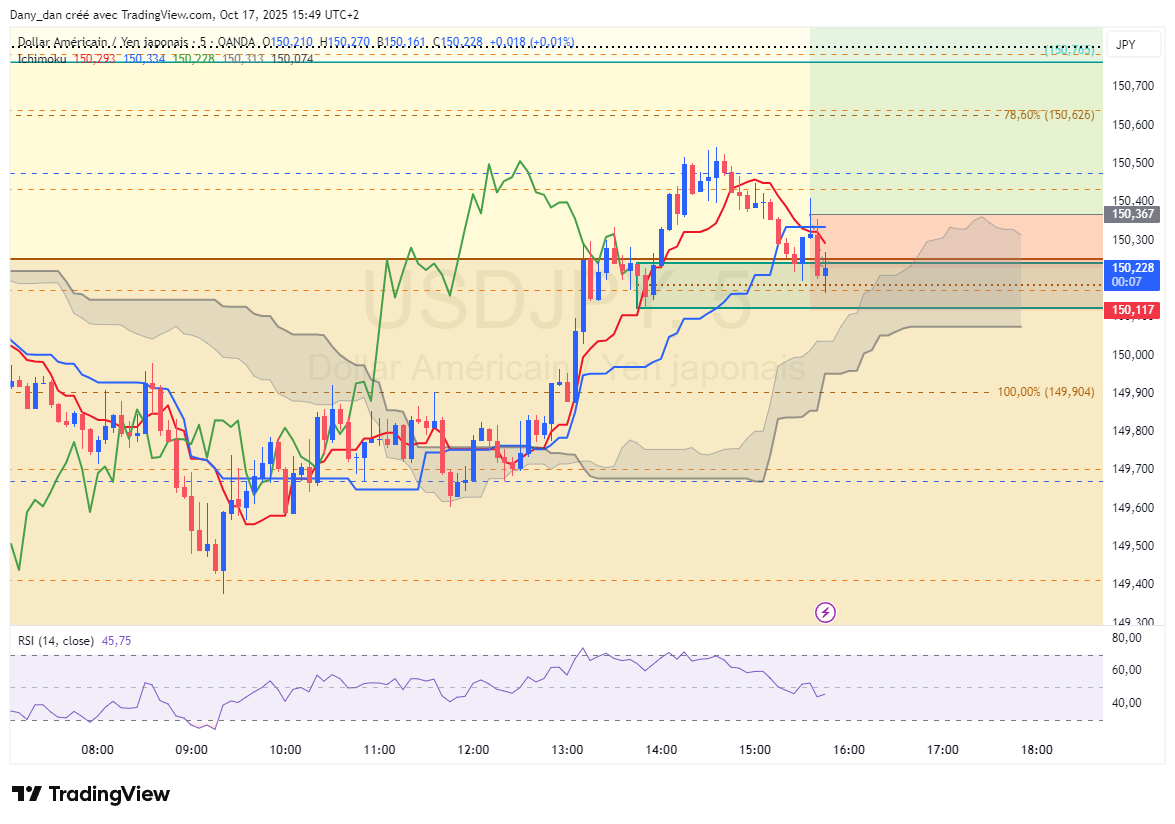Click the Ichimoku value 150,074
The width and height of the screenshot is (1175, 824).
(x=292, y=58)
